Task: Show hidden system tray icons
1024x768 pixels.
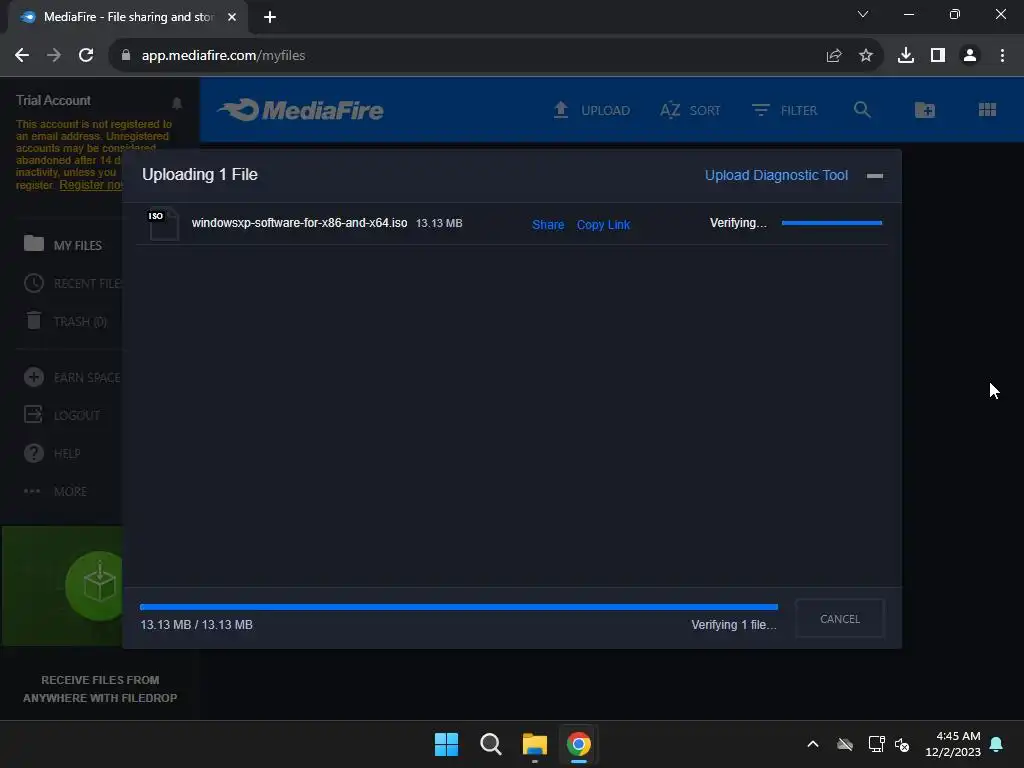Action: tap(813, 744)
